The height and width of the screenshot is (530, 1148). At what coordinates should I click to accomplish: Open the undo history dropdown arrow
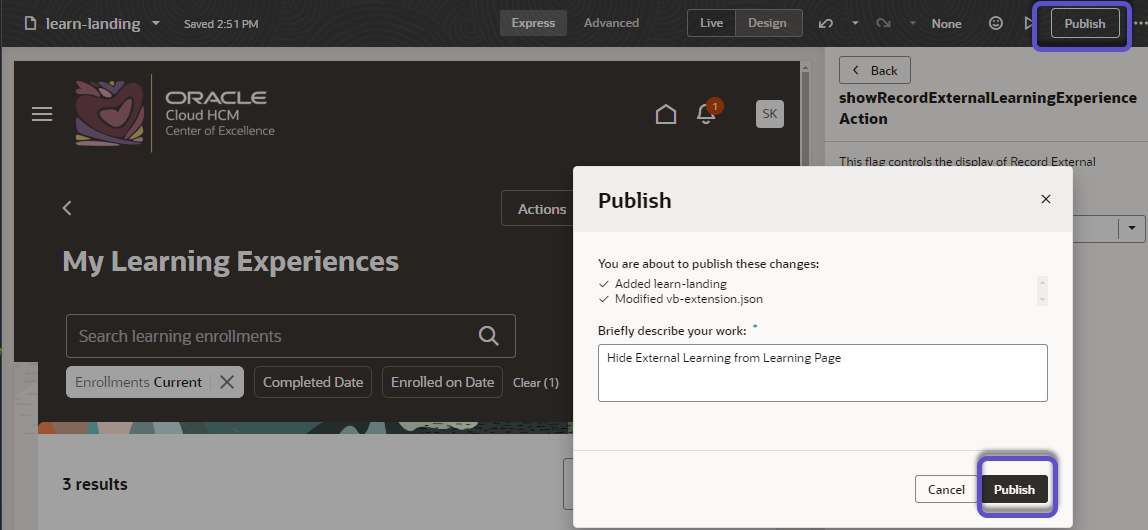tap(855, 23)
